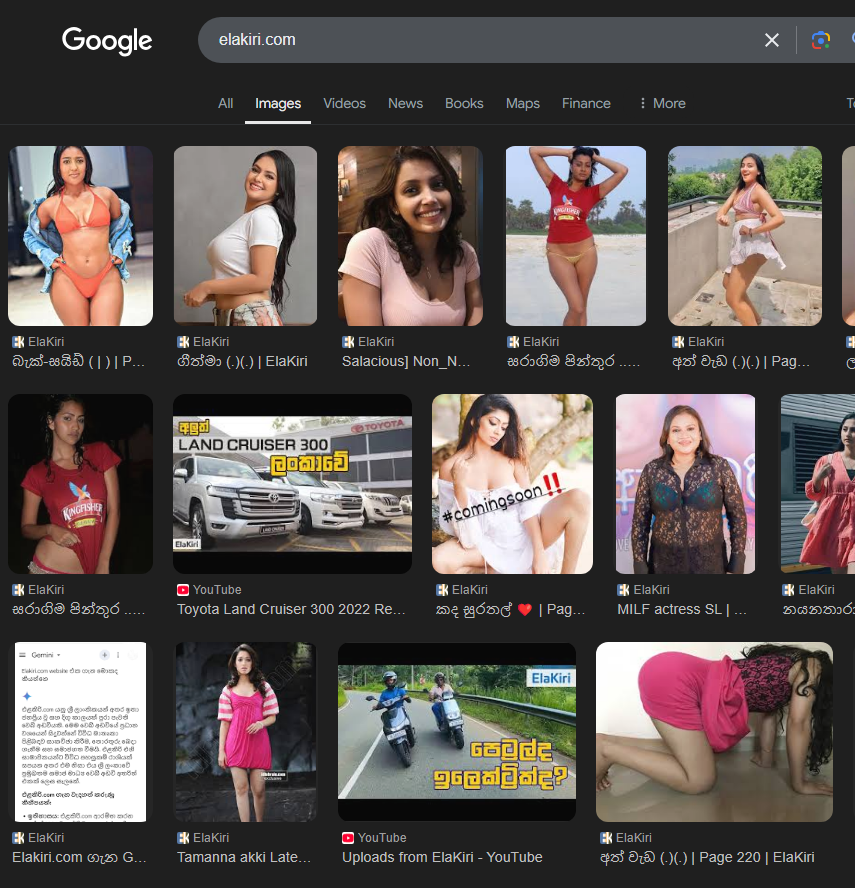Click the 'YouTube' source label under Land Cruiser thumbnail
This screenshot has height=888, width=855.
[x=217, y=590]
